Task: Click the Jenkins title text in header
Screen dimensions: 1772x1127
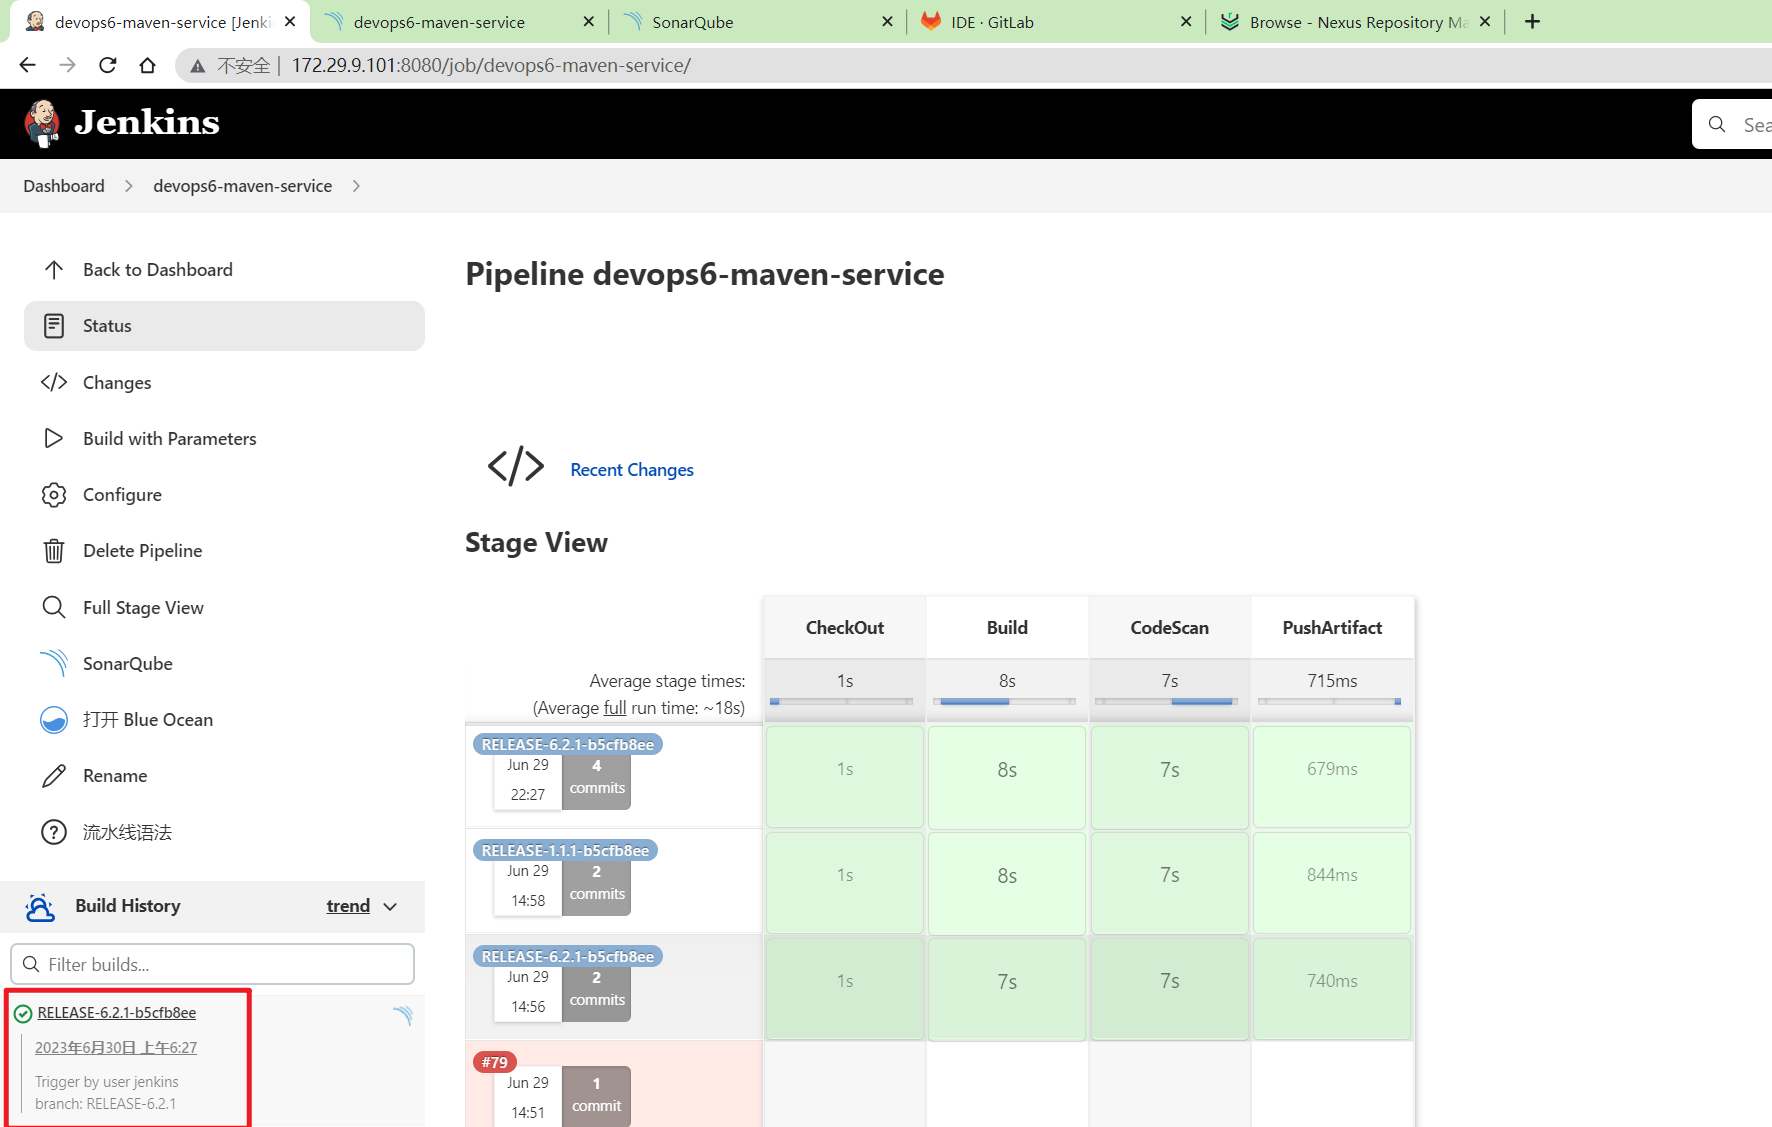Action: pos(147,122)
